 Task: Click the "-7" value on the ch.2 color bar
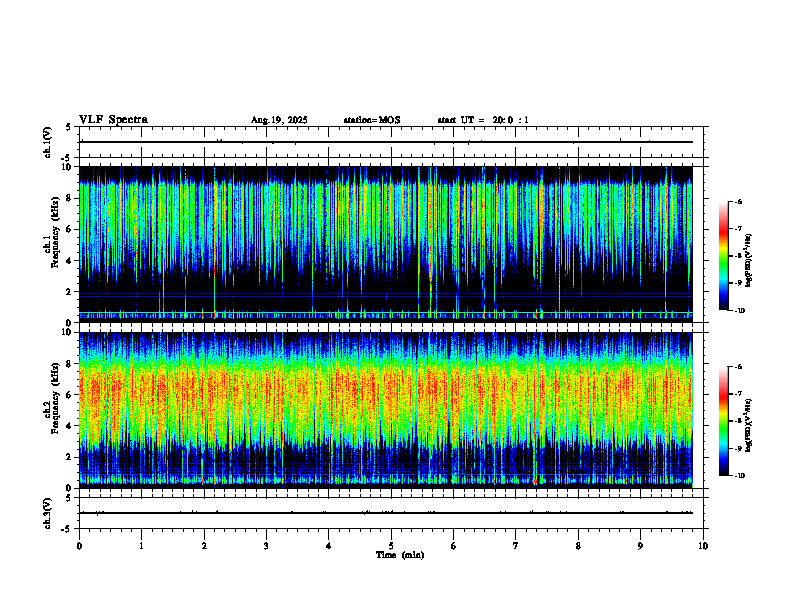pyautogui.click(x=739, y=394)
